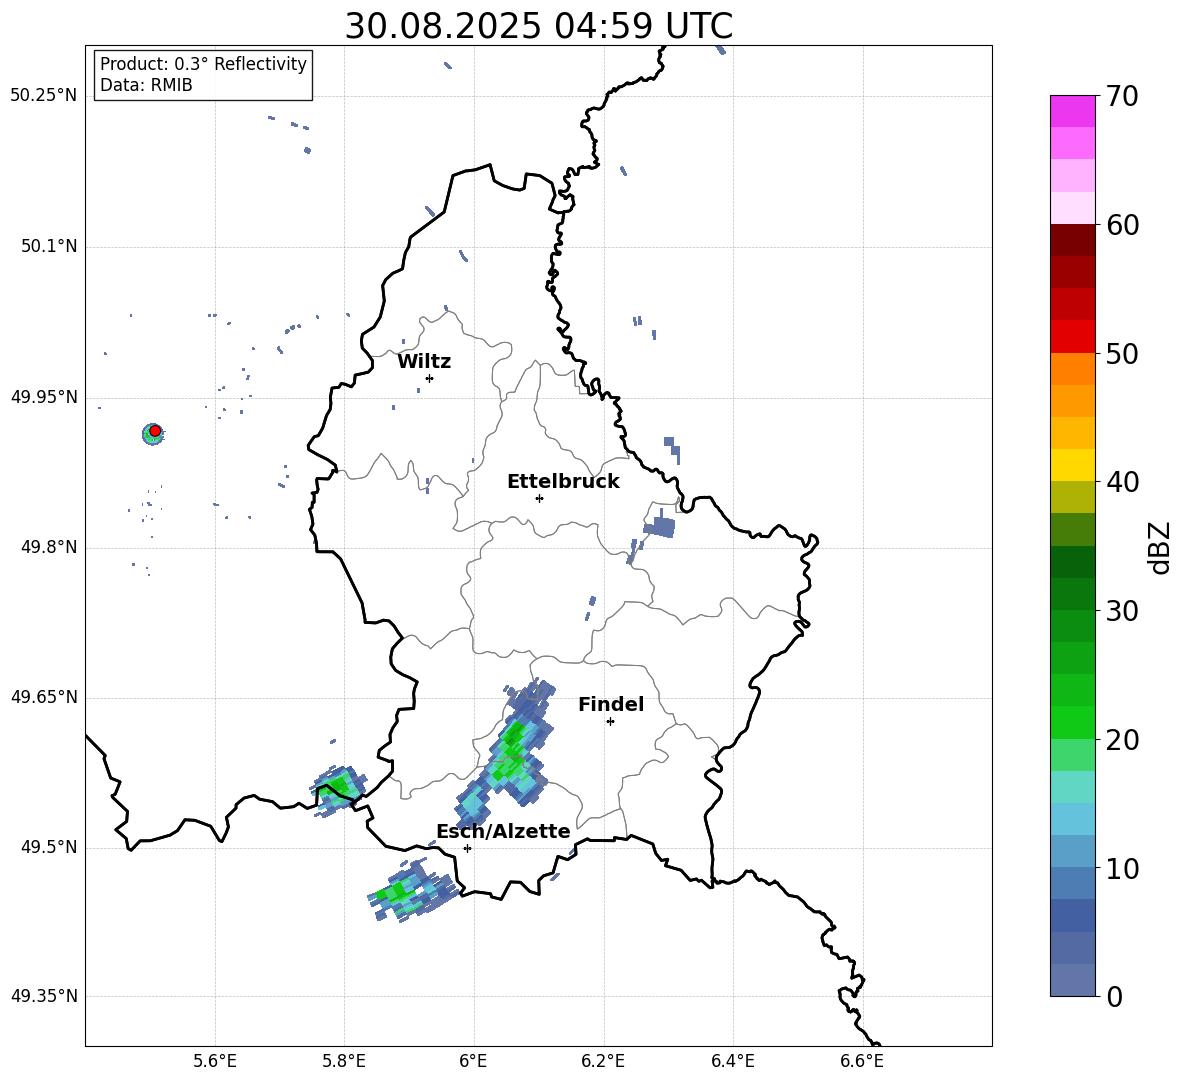Click the cross marker below Esch/Alzette
Viewport: 1184px width, 1081px height.
pos(467,848)
